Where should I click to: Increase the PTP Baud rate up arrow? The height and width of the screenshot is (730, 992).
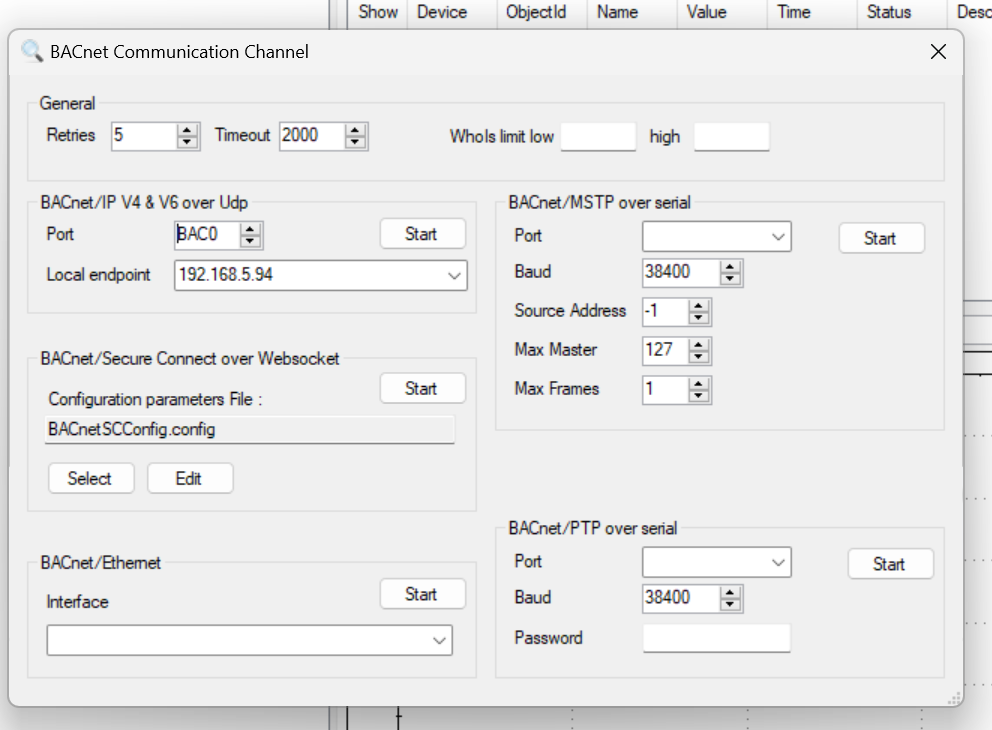point(730,593)
